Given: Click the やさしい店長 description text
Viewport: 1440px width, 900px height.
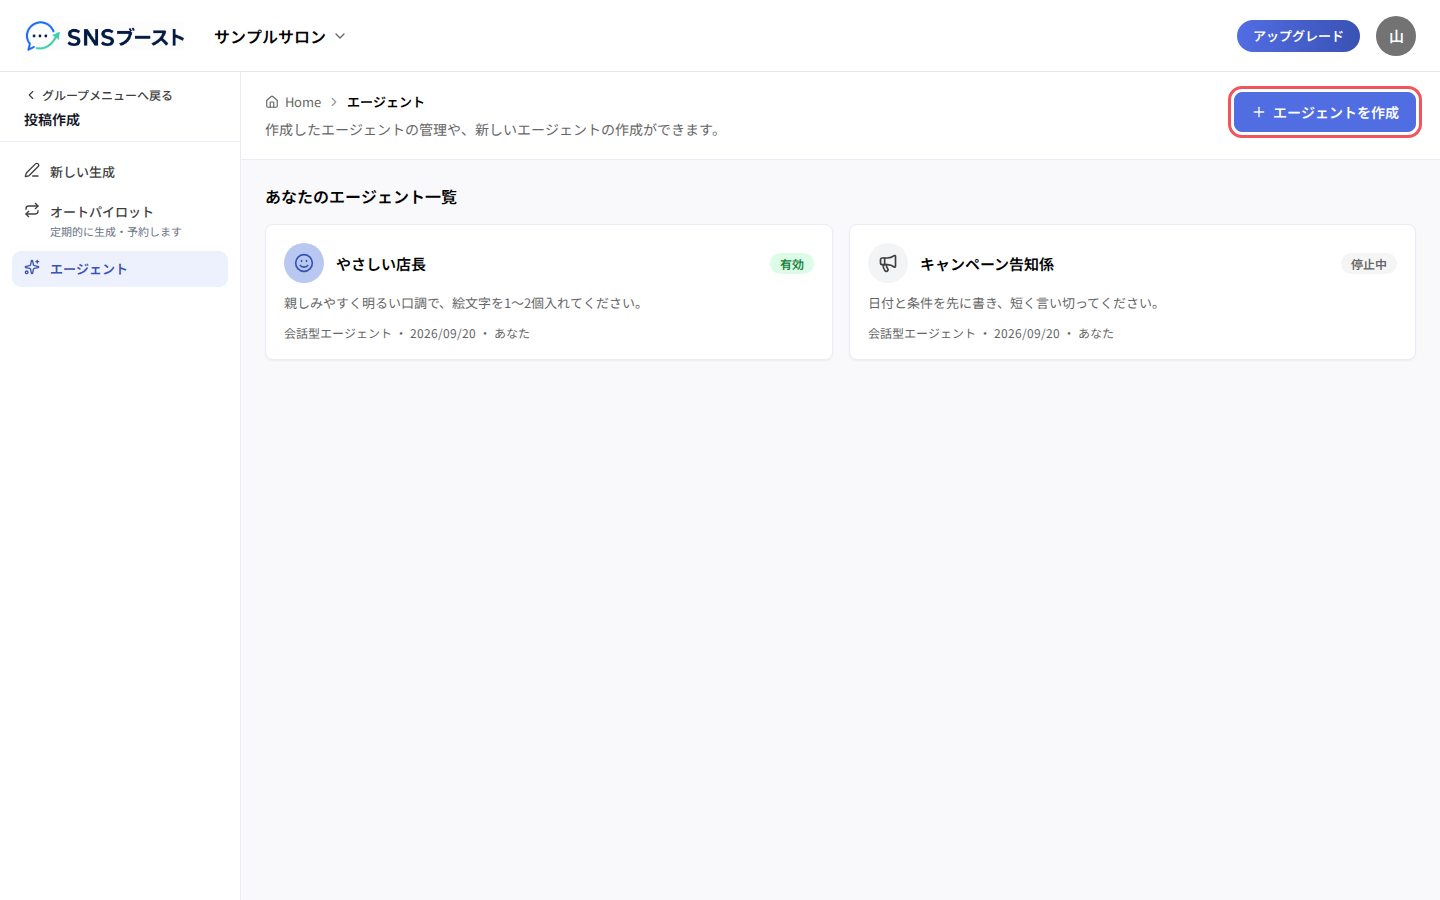Looking at the screenshot, I should tap(466, 303).
